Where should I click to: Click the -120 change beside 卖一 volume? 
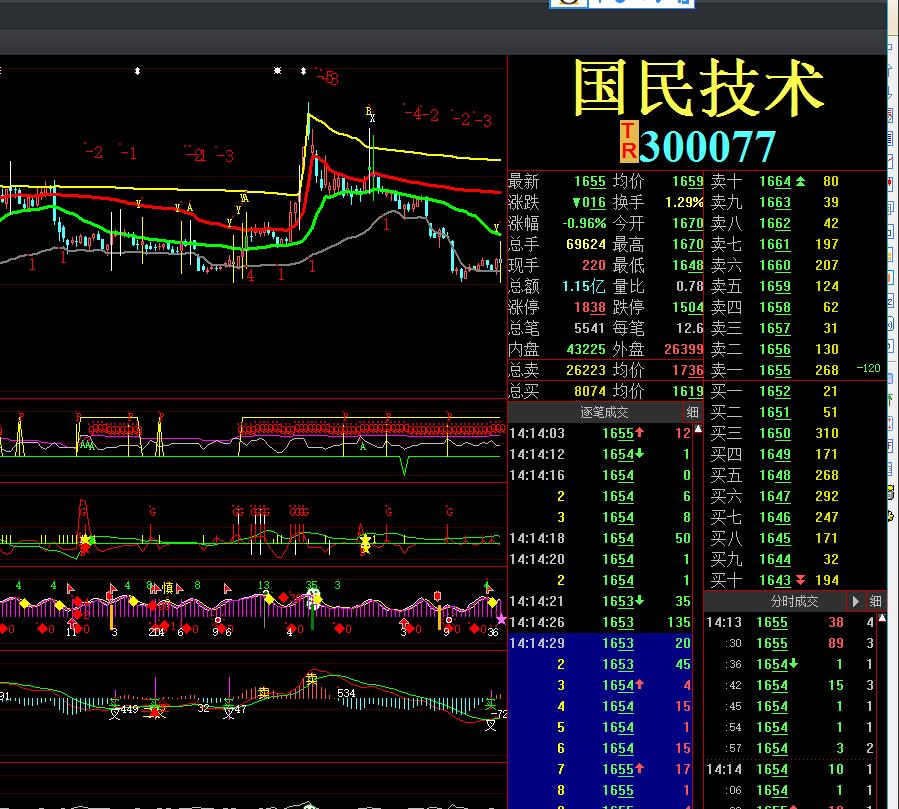(x=868, y=368)
